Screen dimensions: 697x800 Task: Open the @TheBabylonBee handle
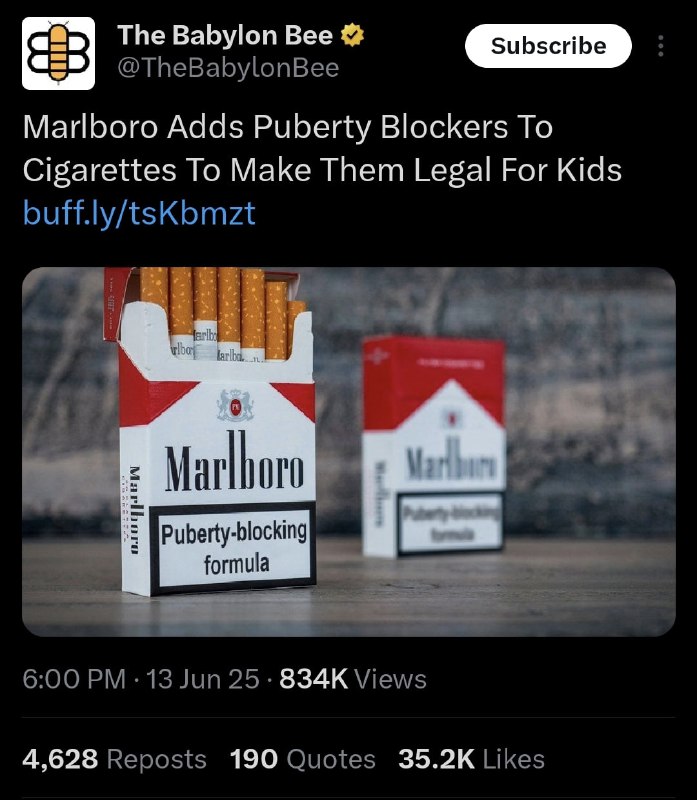tap(228, 68)
